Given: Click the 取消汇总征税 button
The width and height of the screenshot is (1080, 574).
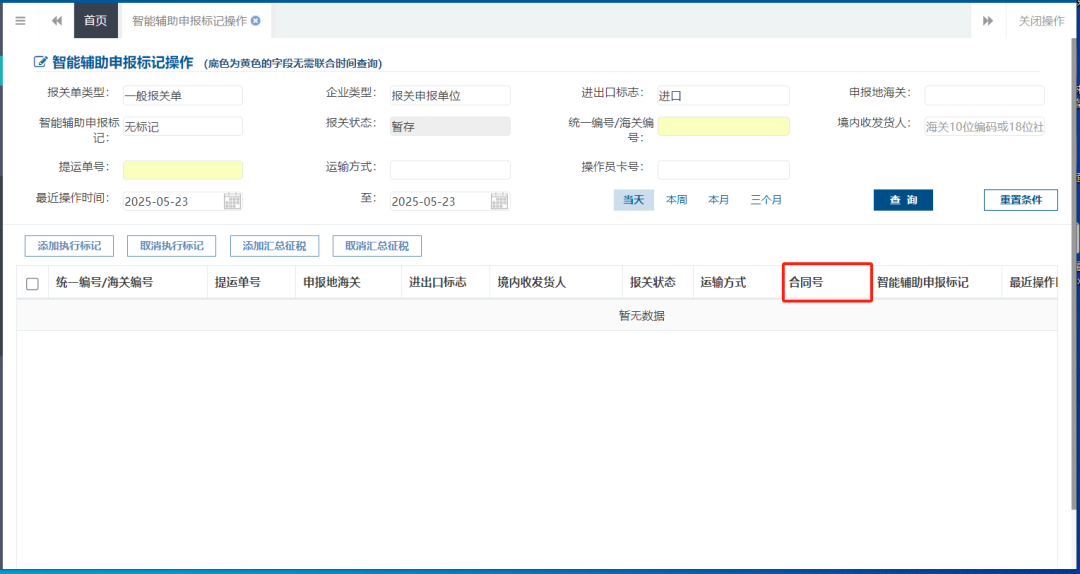Looking at the screenshot, I should tap(377, 246).
